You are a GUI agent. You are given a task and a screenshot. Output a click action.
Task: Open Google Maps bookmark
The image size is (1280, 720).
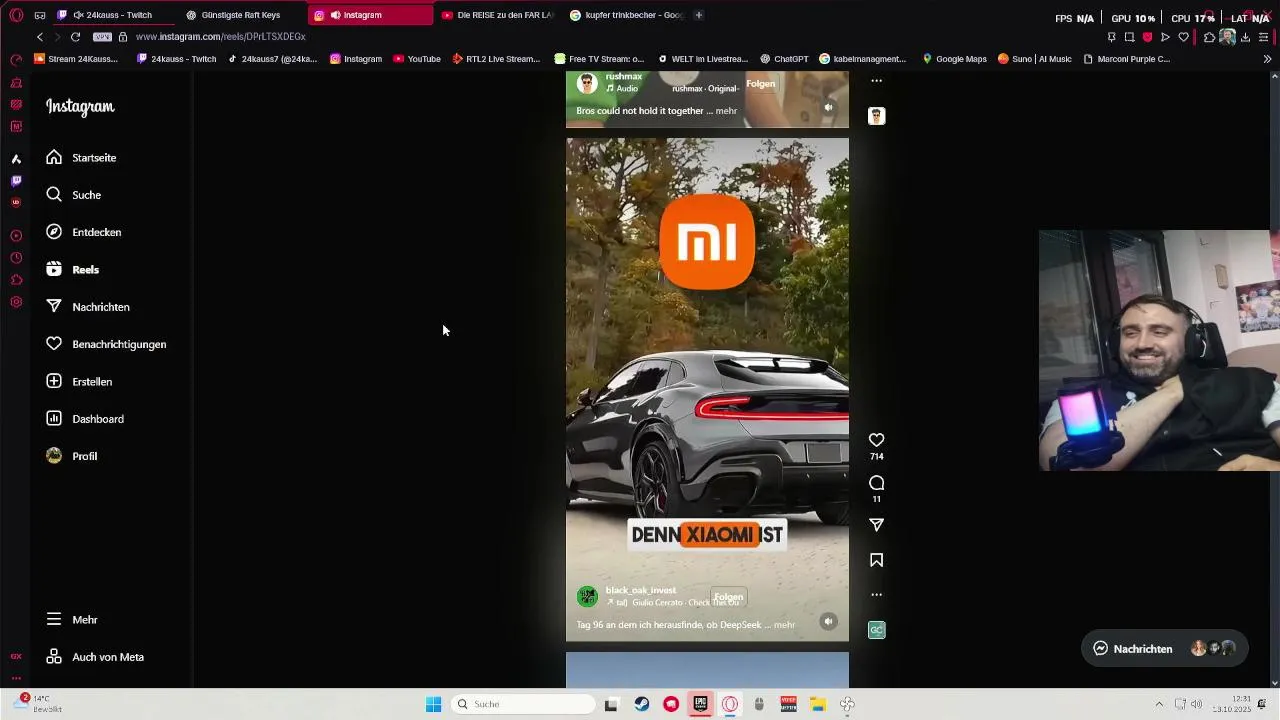click(x=954, y=59)
